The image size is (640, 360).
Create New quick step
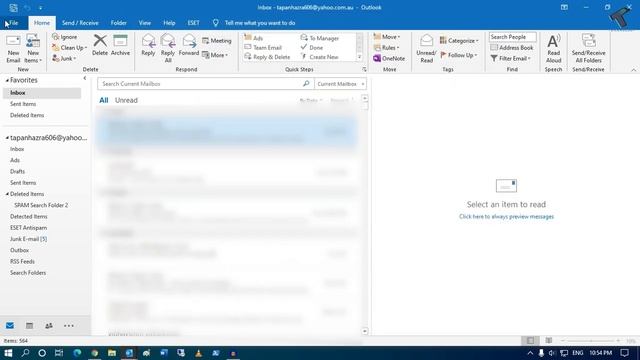(320, 57)
